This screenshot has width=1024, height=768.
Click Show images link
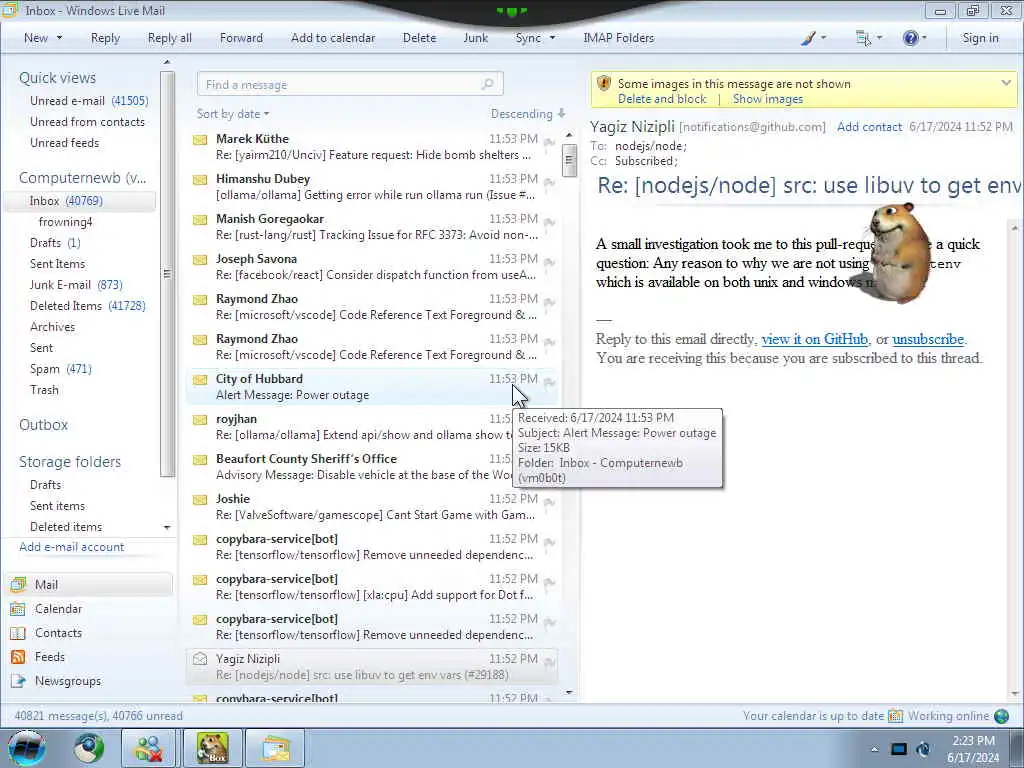pyautogui.click(x=768, y=99)
